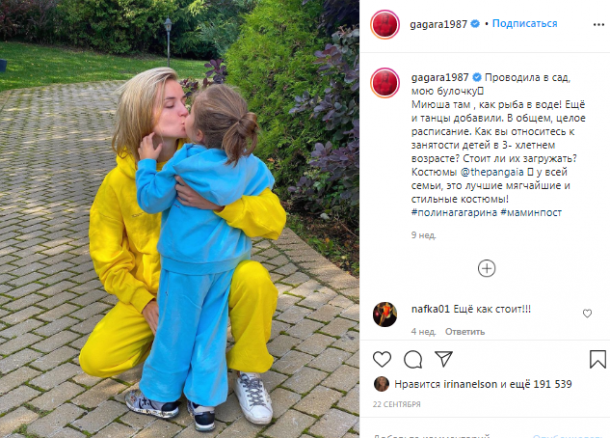Screen dimensions: 610x438
Task: Like the post with the heart icon
Action: pyautogui.click(x=382, y=359)
